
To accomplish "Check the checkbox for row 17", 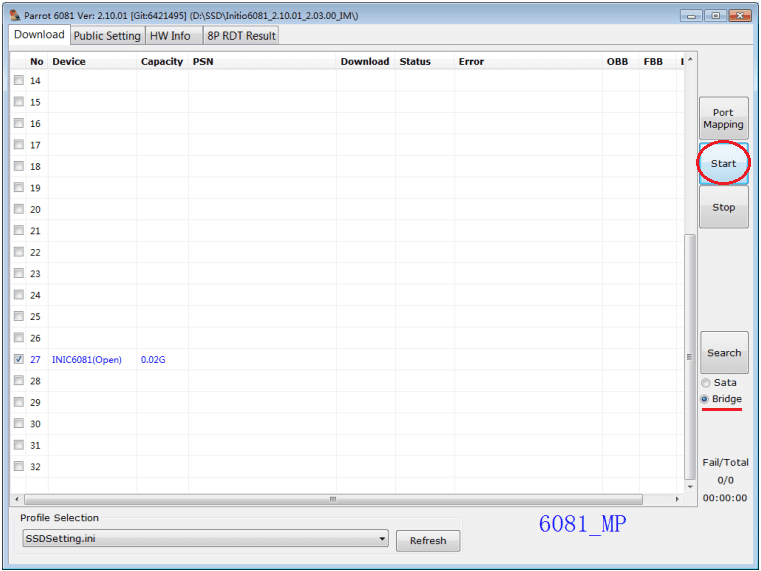I will point(18,144).
